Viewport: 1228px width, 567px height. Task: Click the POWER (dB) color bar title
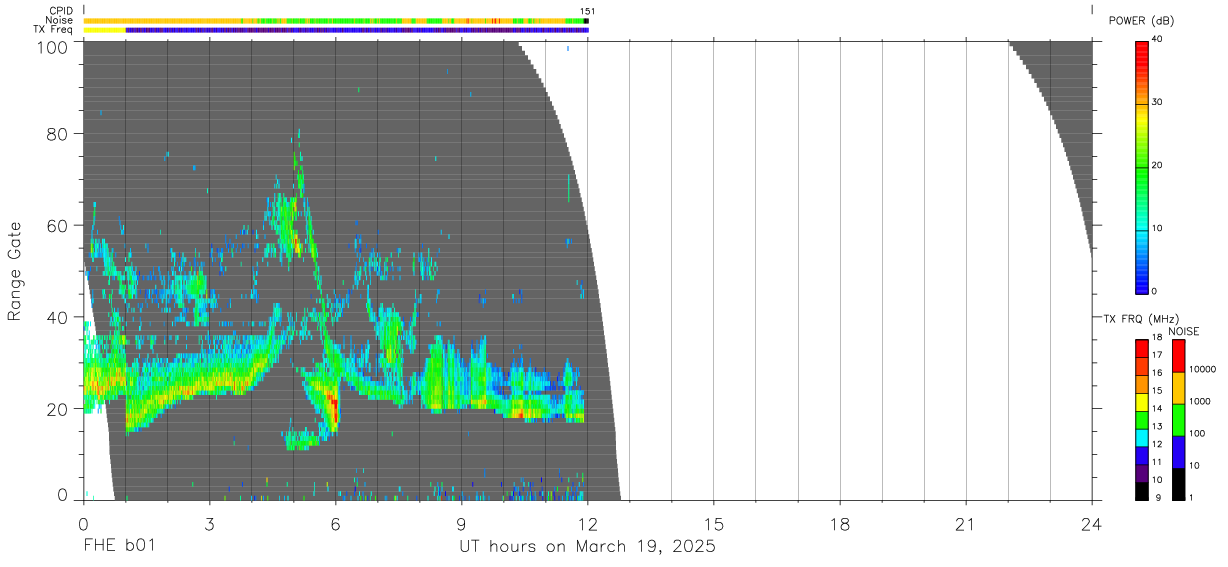click(x=1141, y=21)
